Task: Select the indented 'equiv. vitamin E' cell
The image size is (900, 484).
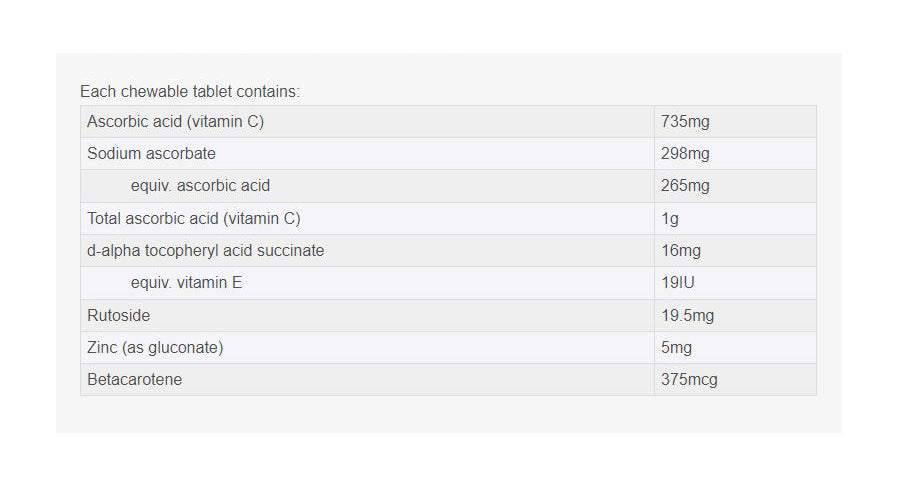Action: click(186, 283)
